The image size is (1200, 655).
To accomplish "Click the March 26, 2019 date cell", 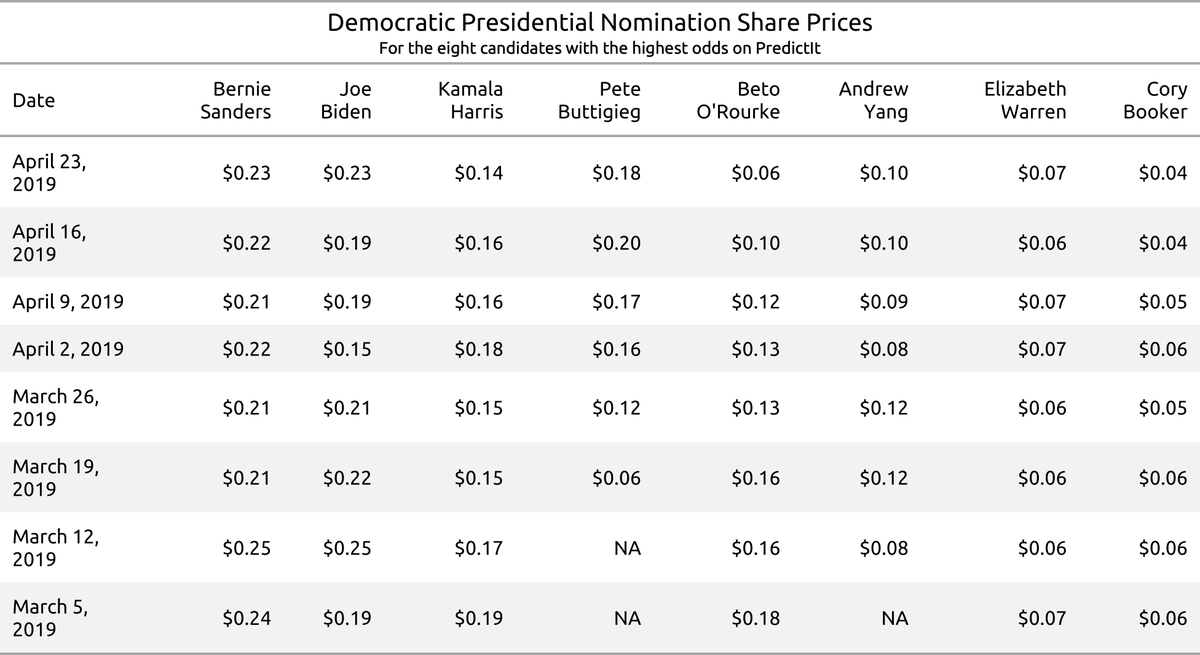I will pyautogui.click(x=55, y=407).
